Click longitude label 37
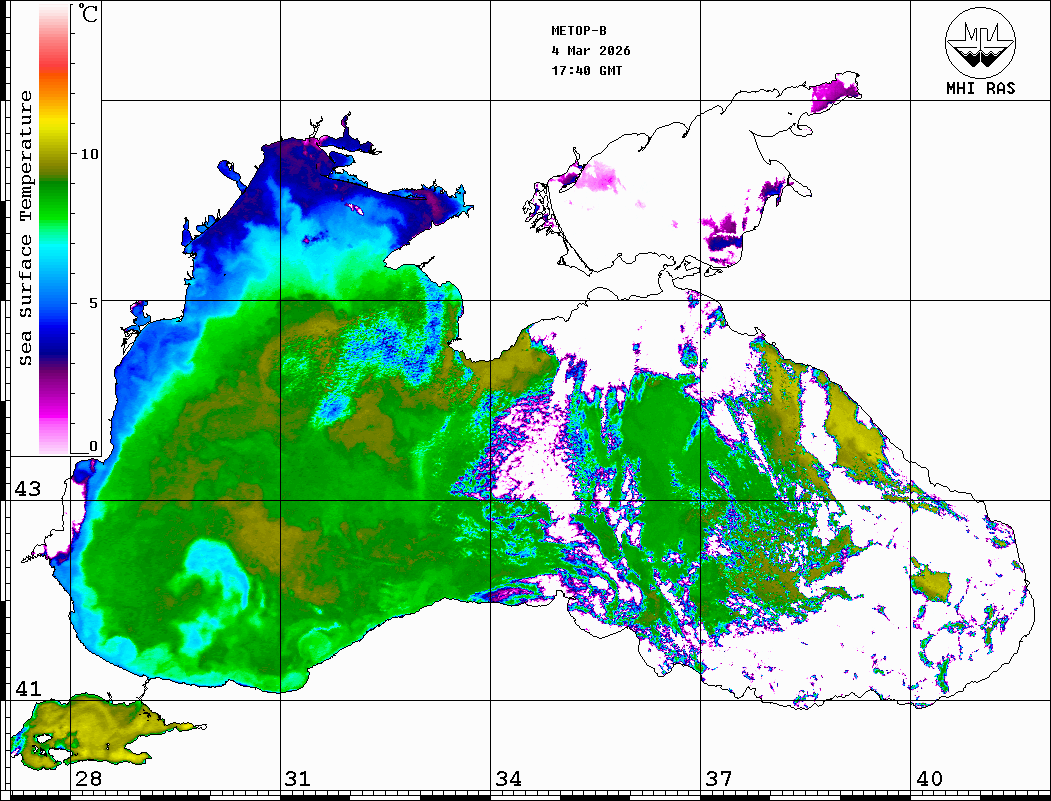 [x=718, y=779]
